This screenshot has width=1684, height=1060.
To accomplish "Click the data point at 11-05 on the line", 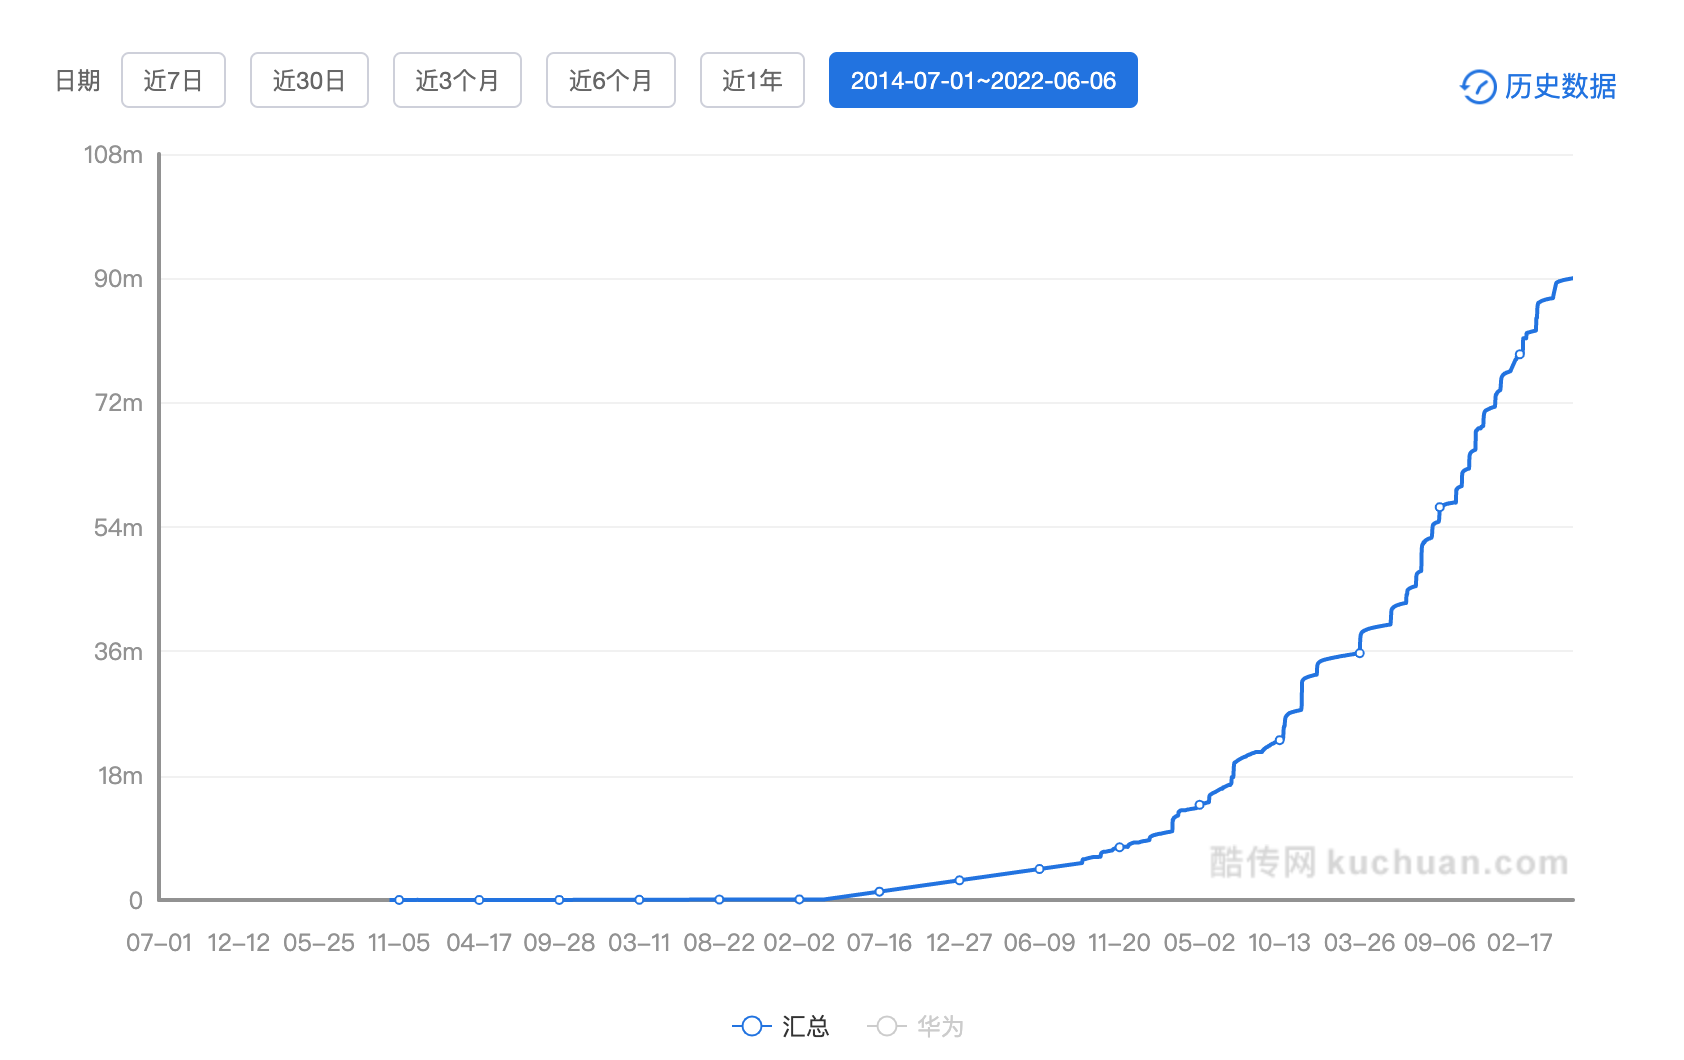I will click(398, 900).
